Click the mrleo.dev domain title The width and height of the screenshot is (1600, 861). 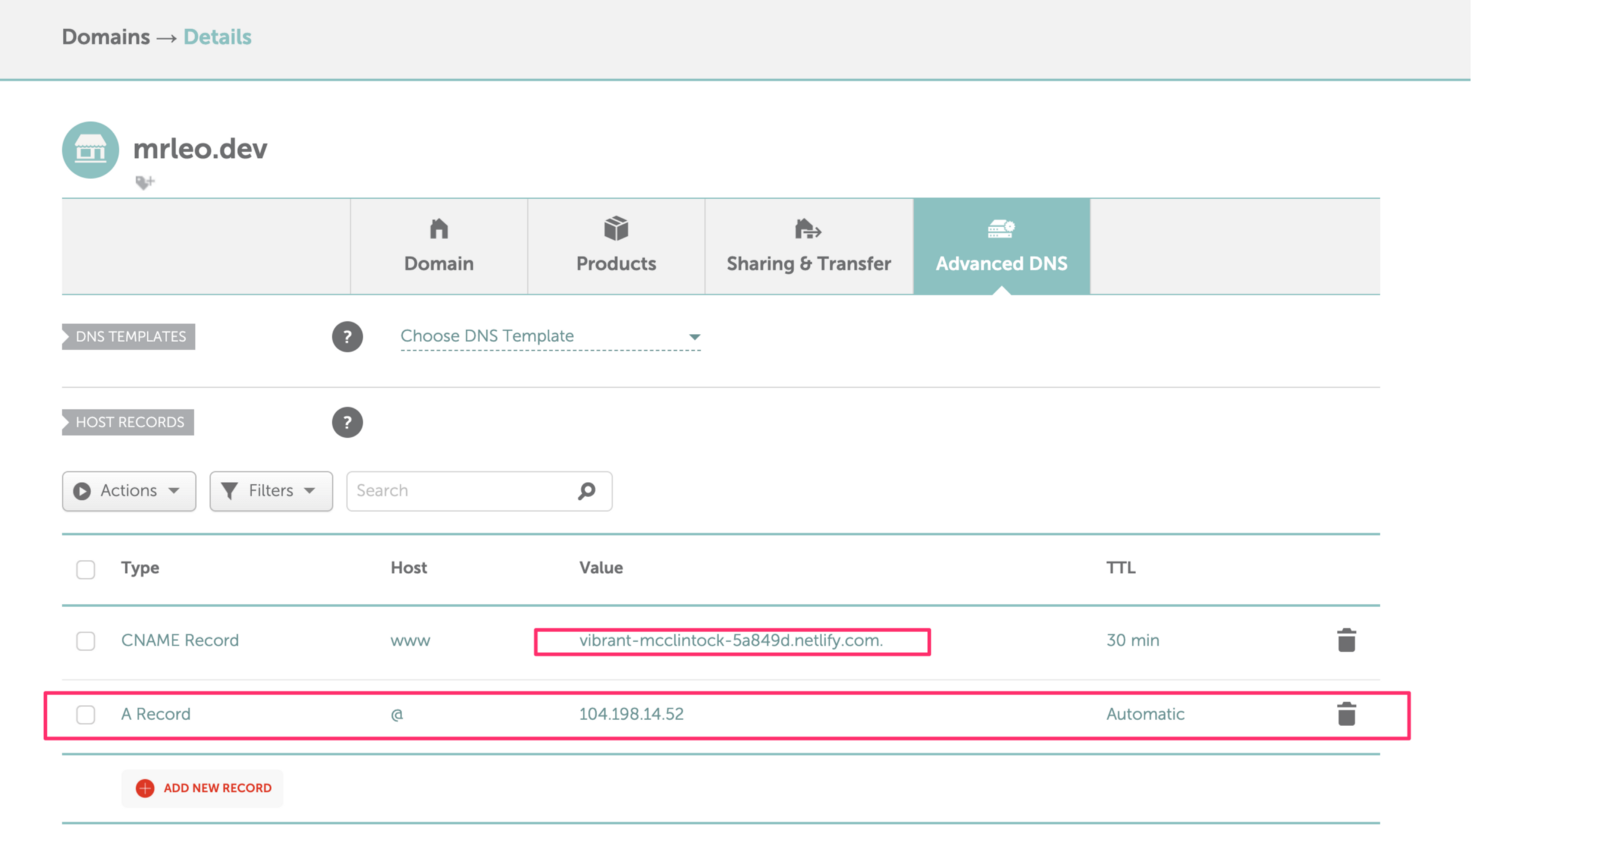[x=200, y=149]
